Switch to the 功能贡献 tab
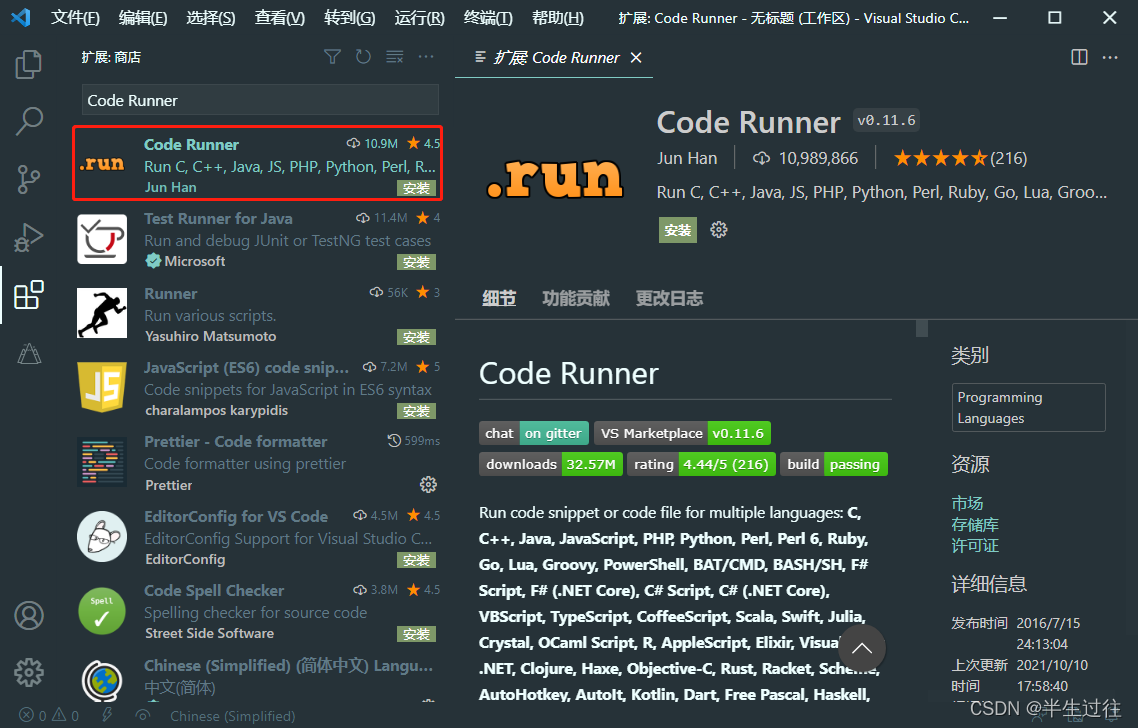Screen dimensions: 1138x728 pyautogui.click(x=576, y=298)
